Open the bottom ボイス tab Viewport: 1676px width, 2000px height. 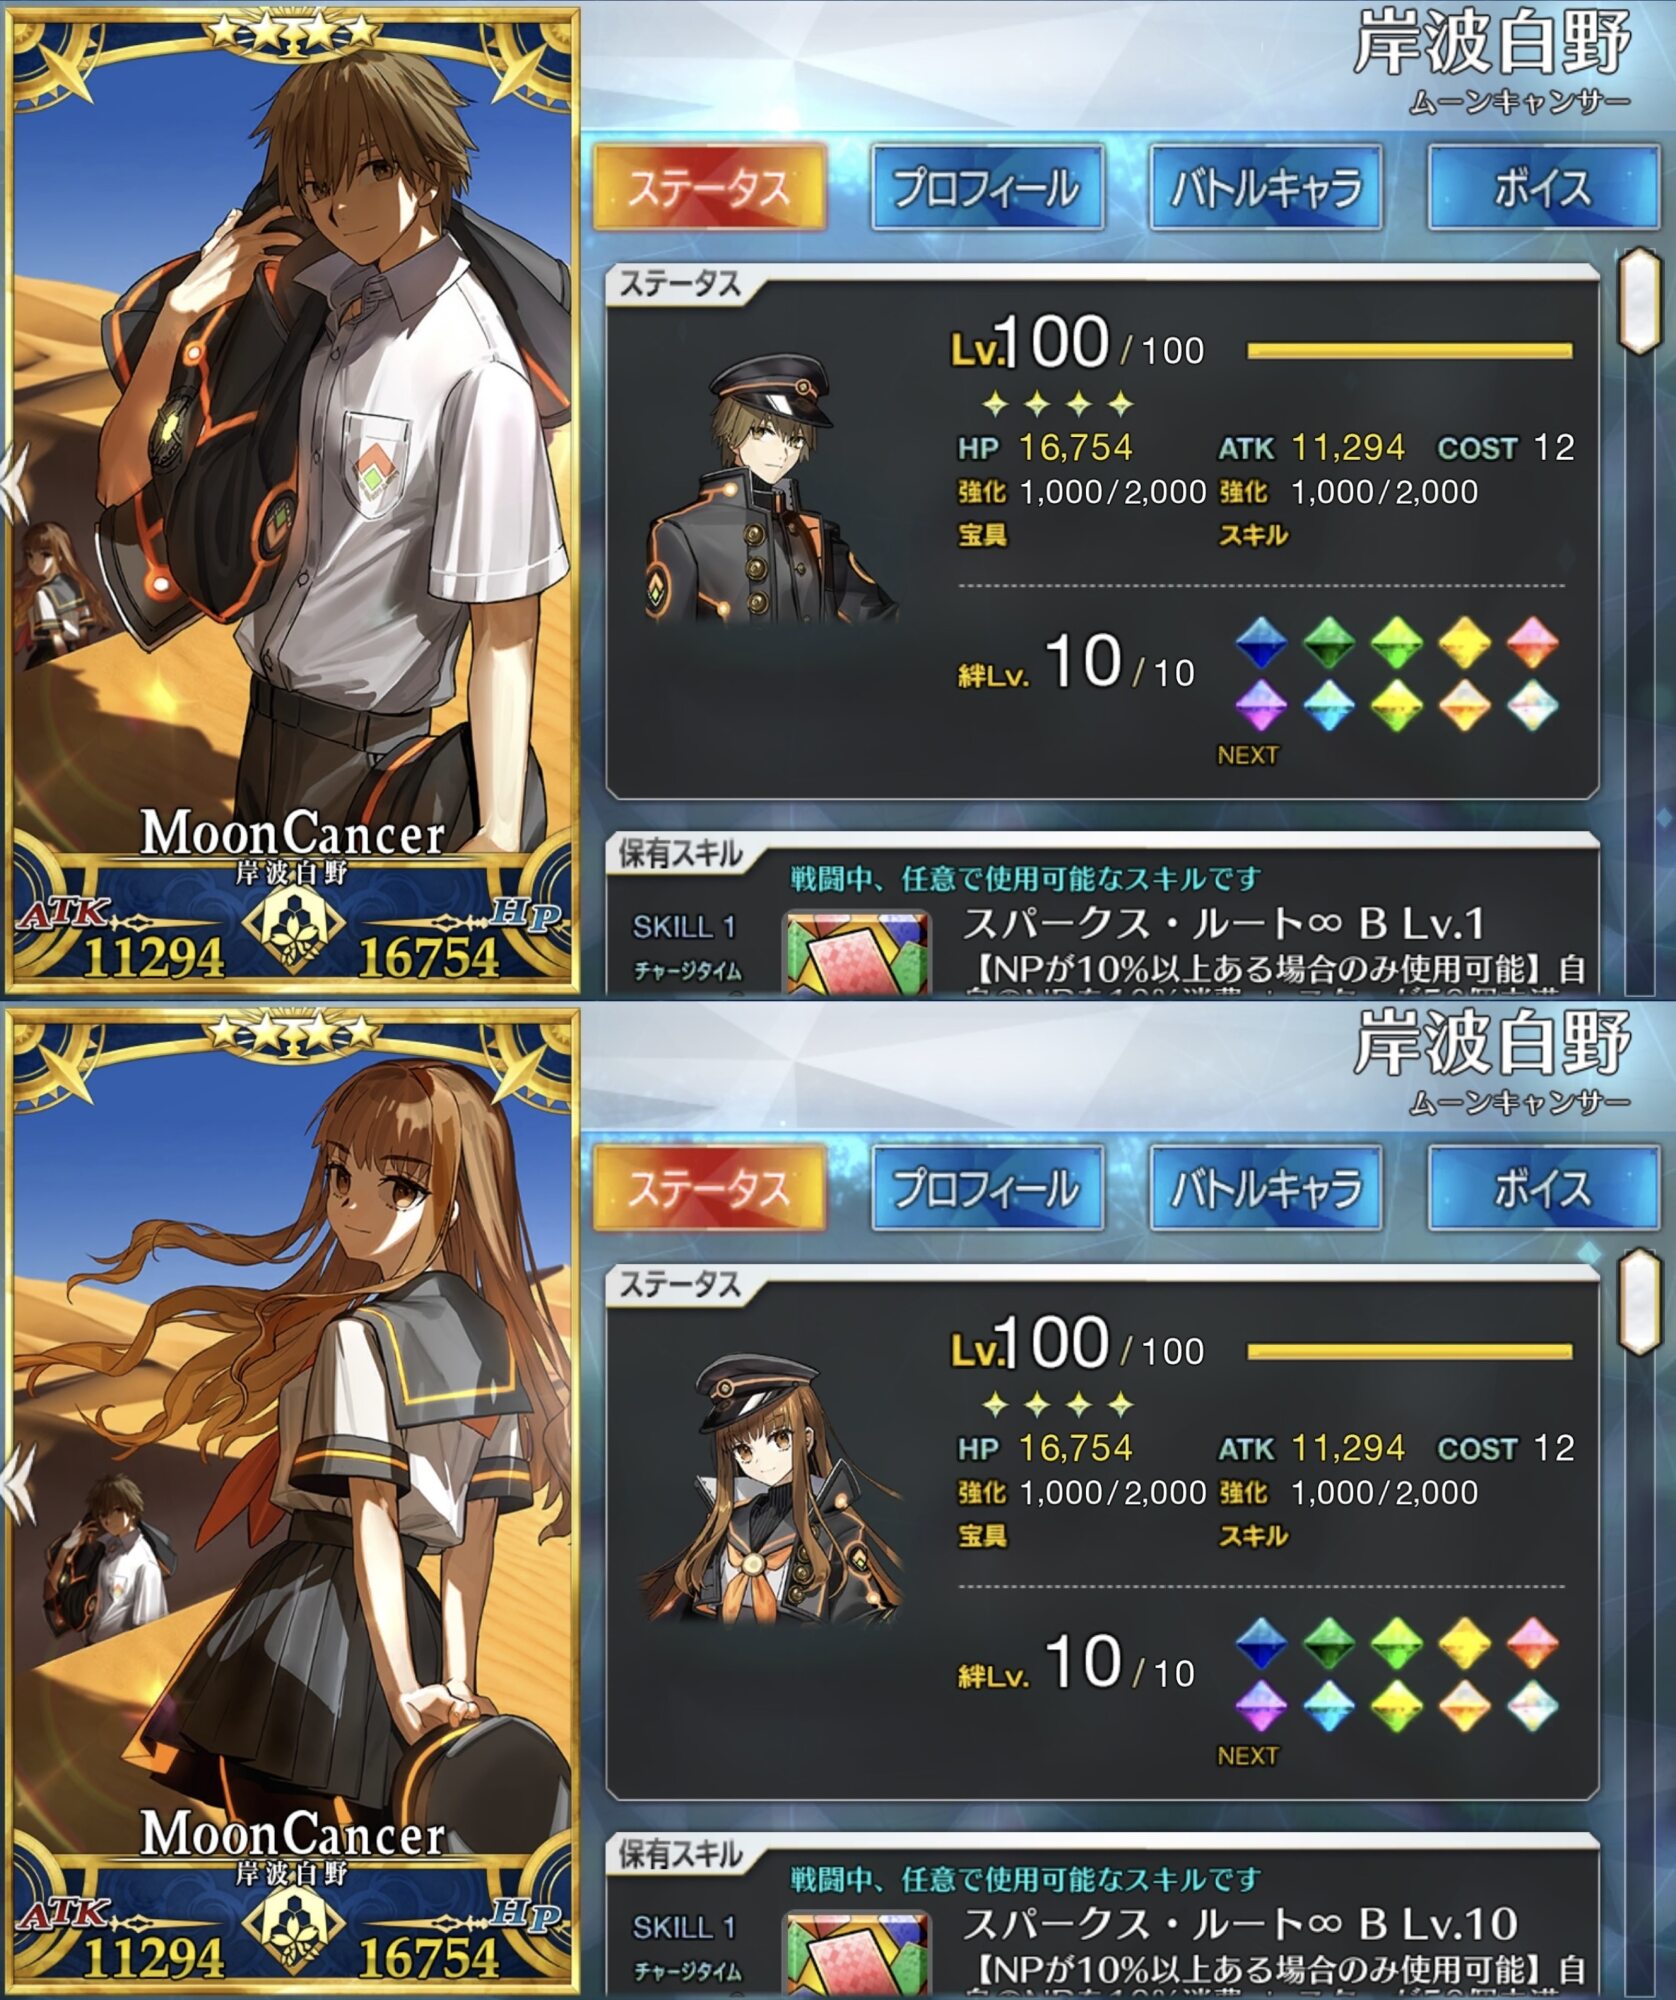click(1543, 1188)
